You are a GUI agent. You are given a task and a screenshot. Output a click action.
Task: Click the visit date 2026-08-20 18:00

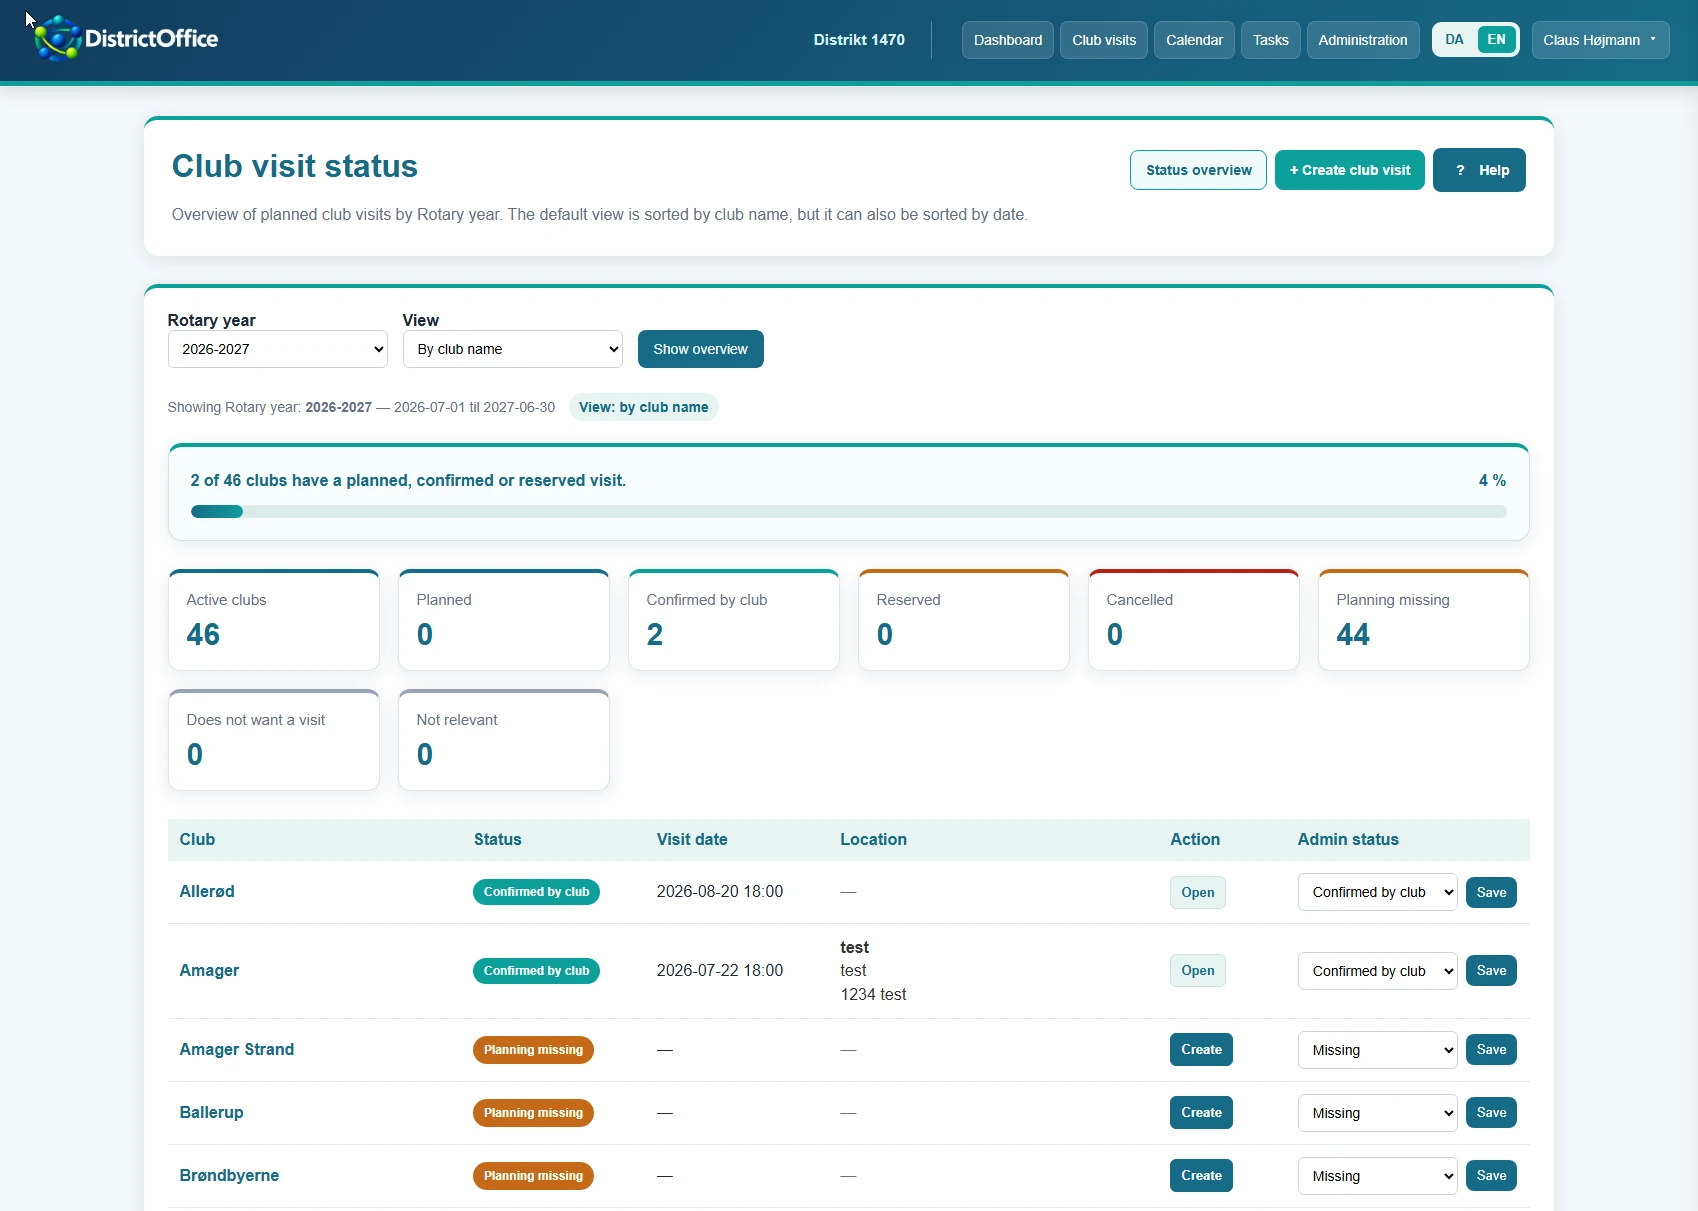click(719, 891)
